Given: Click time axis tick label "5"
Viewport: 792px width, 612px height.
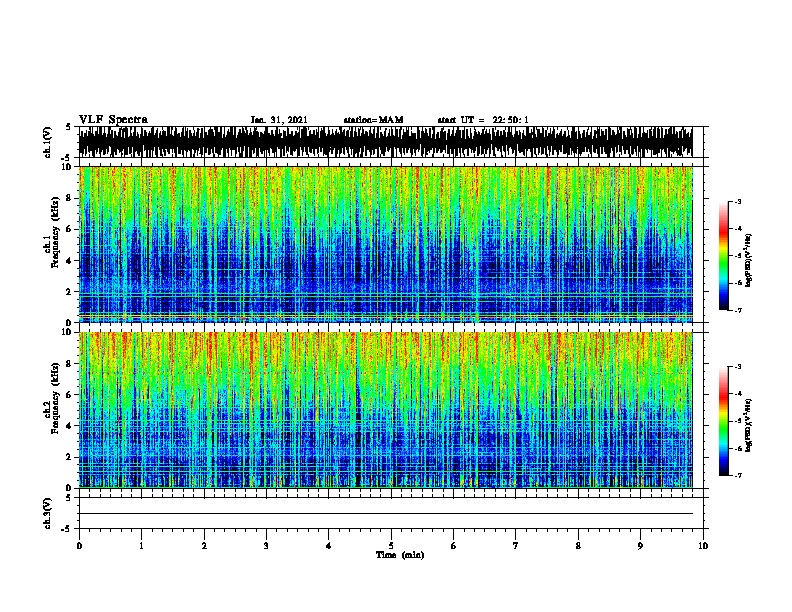Looking at the screenshot, I should point(391,546).
